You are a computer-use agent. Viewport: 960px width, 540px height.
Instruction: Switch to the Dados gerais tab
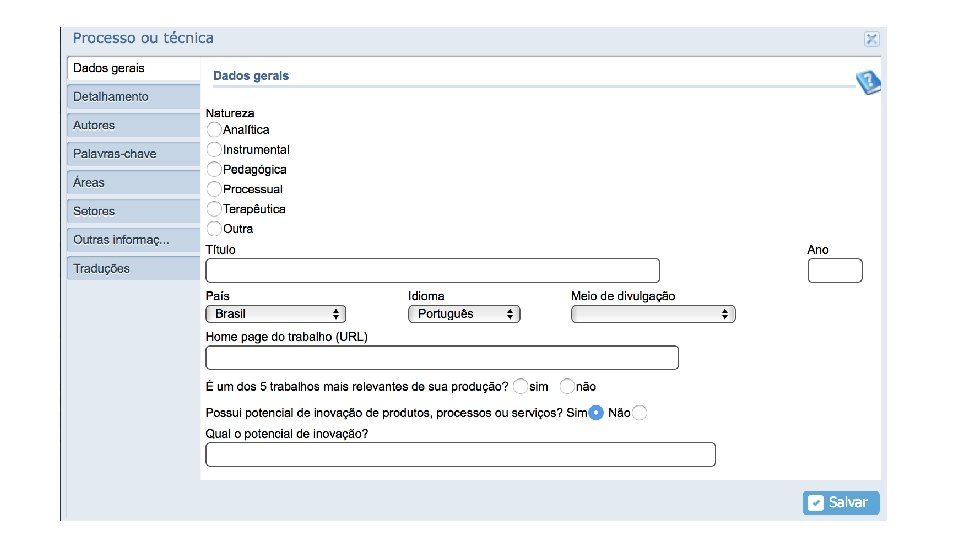click(x=133, y=68)
